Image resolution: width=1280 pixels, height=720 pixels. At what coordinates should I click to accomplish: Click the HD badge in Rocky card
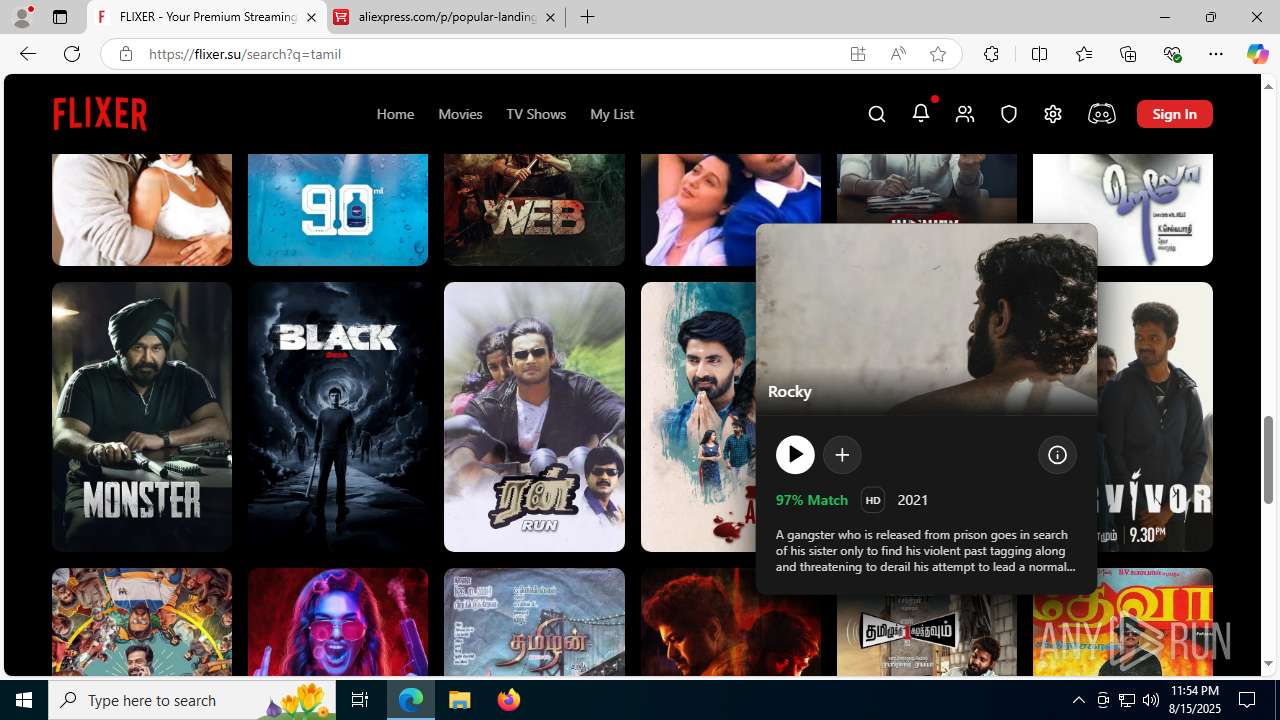(x=873, y=500)
